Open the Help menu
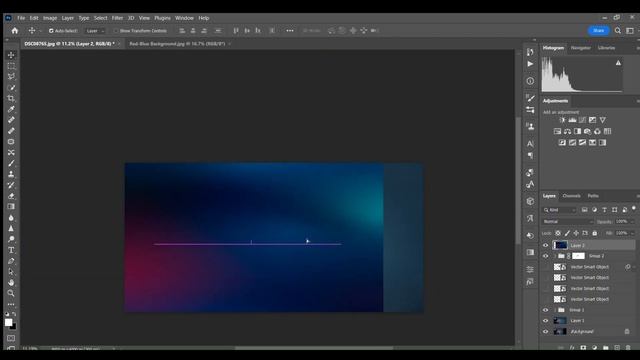Viewport: 640px width, 360px height. (x=204, y=18)
